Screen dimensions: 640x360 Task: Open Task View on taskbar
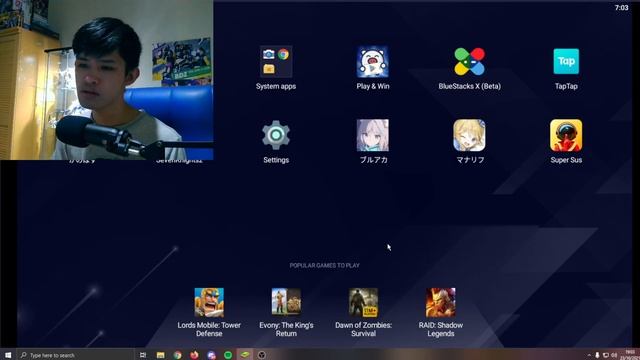point(143,355)
